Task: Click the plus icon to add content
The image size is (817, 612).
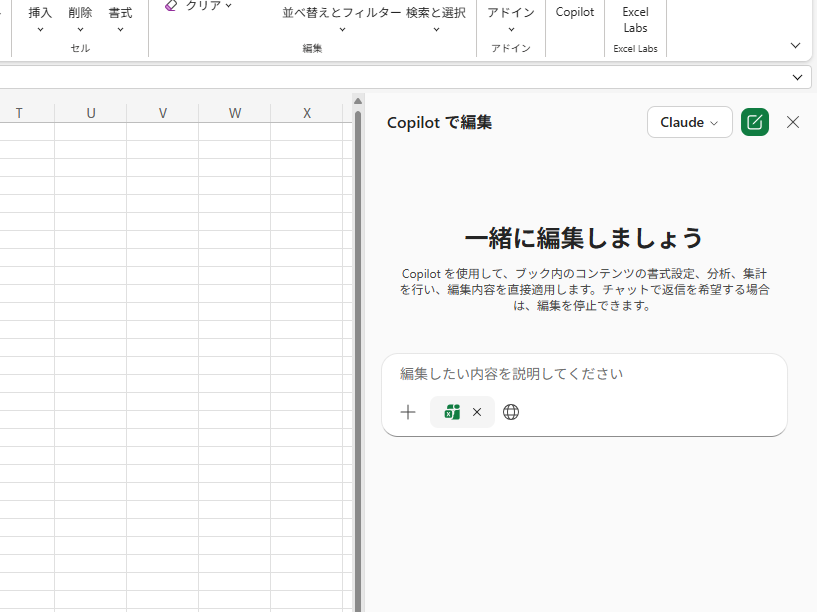Action: (x=408, y=412)
